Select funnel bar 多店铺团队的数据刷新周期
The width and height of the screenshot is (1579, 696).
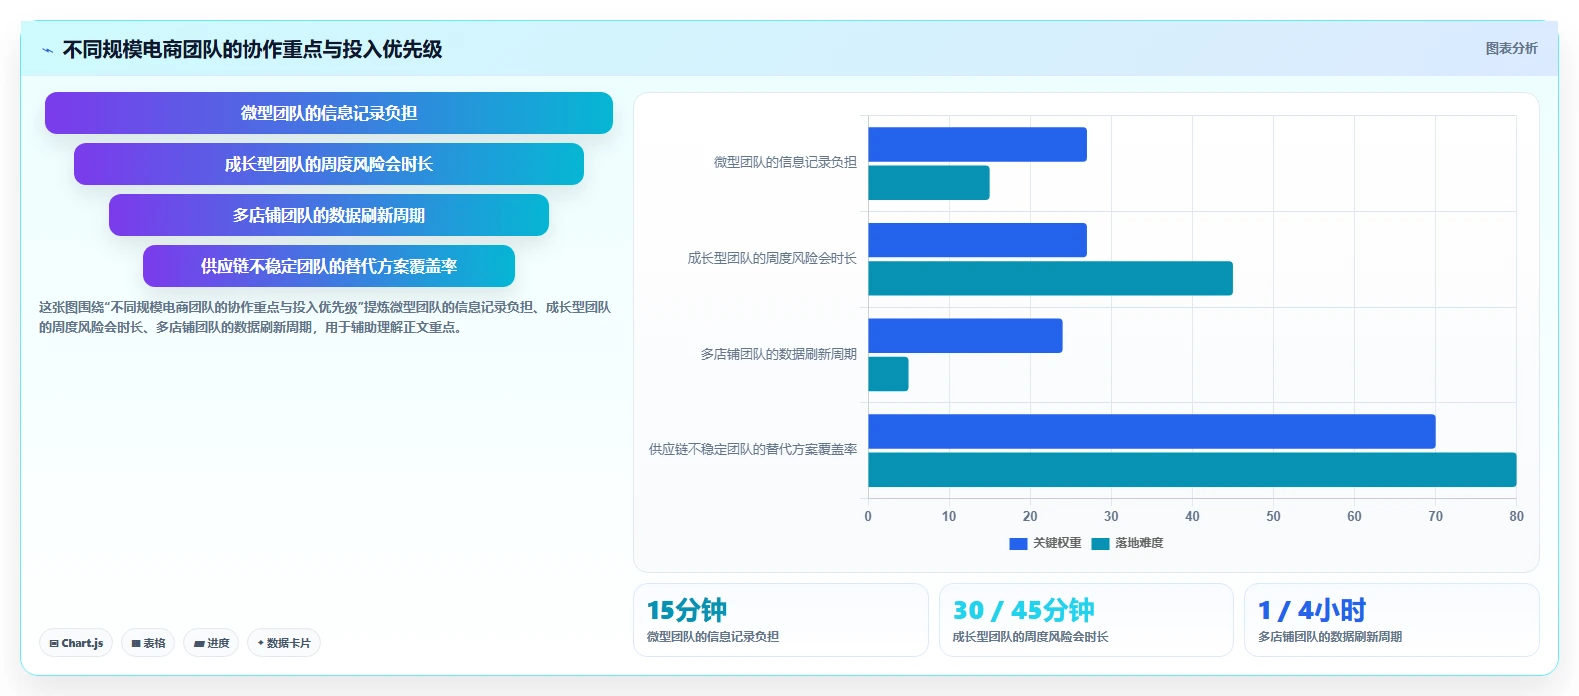click(329, 215)
